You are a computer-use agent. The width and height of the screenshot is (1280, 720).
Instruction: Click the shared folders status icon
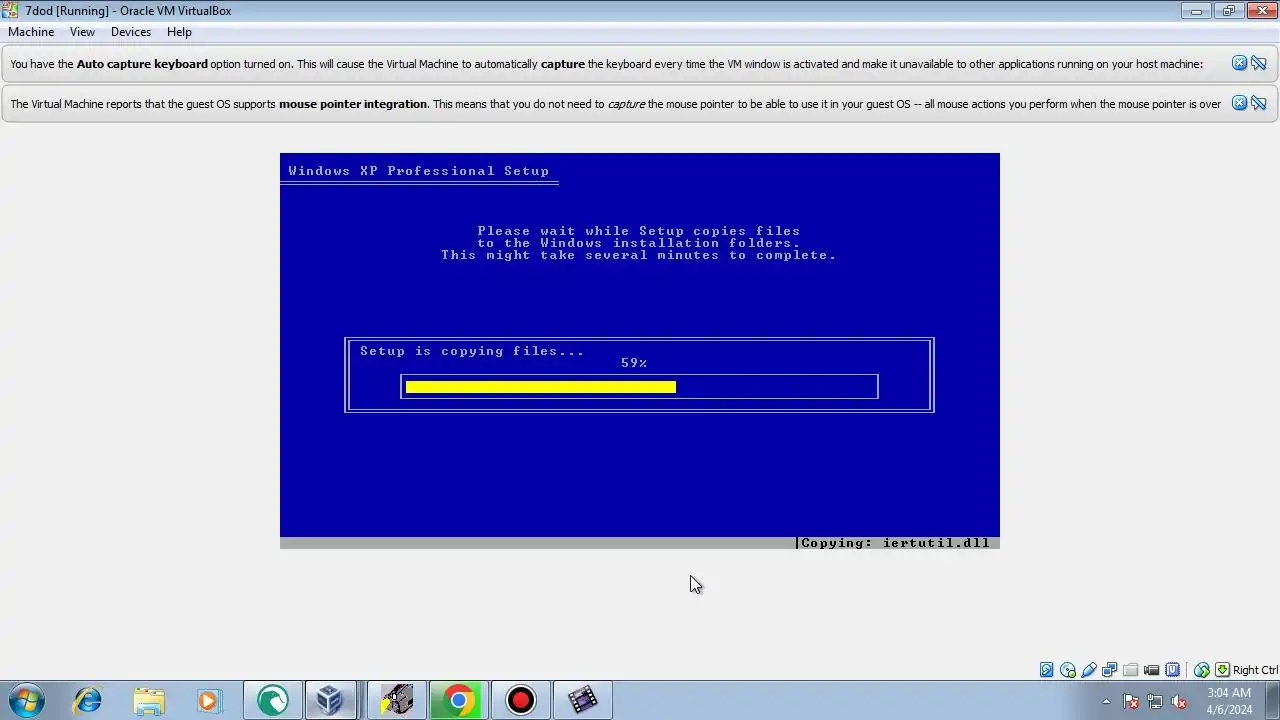click(x=1131, y=670)
